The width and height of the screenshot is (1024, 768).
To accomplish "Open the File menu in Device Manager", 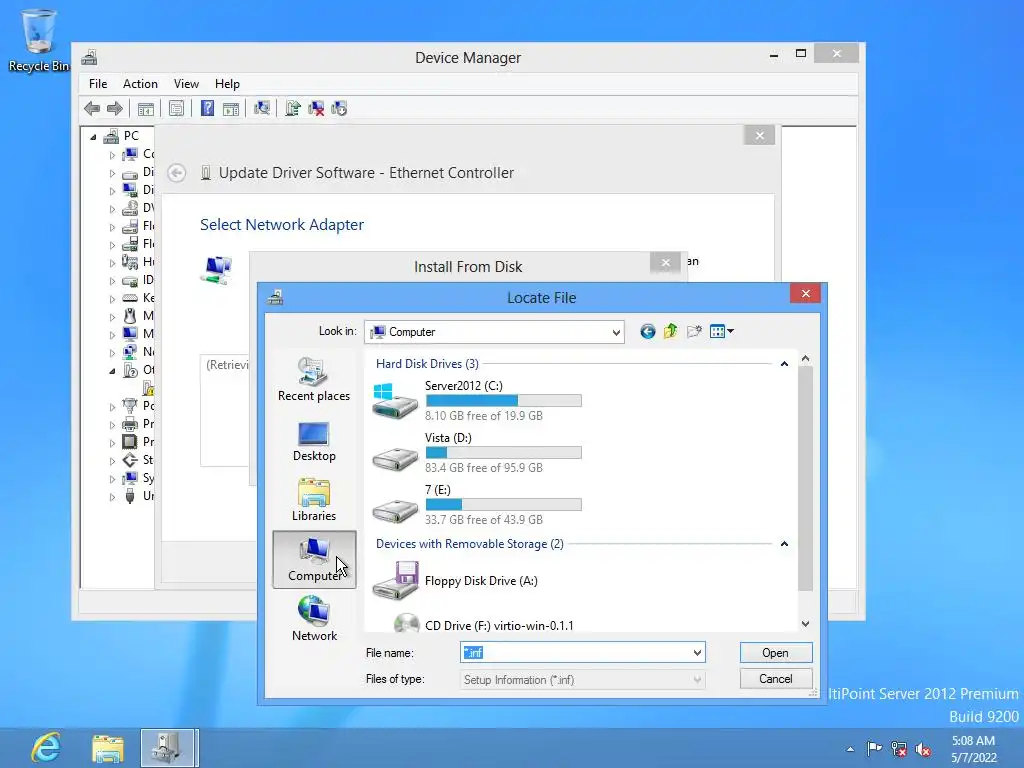I will [x=98, y=84].
